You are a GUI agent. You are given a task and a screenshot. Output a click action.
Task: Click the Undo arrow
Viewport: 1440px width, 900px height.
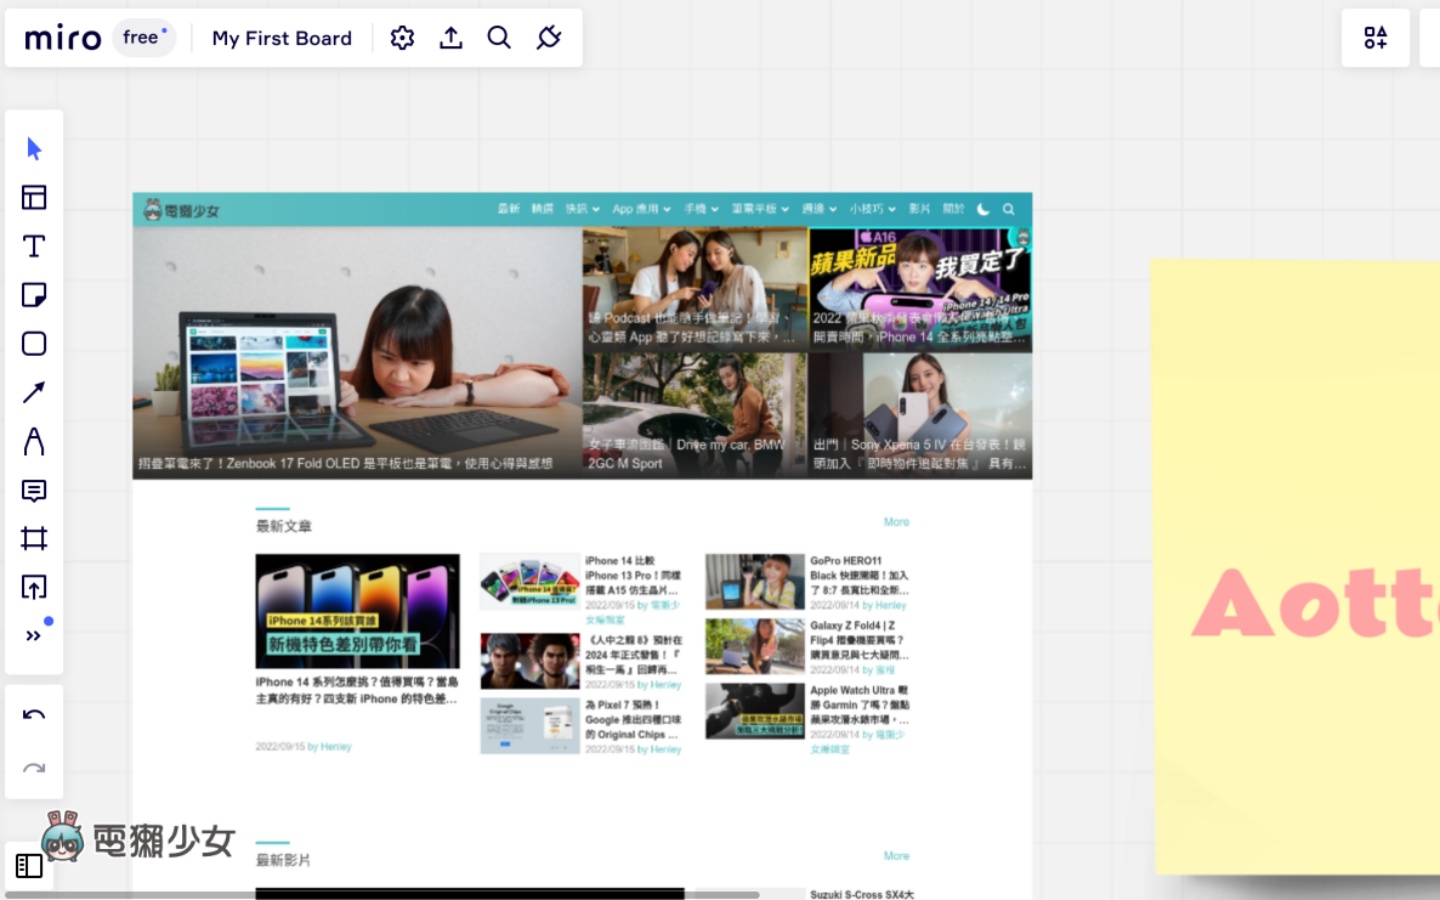pyautogui.click(x=34, y=715)
